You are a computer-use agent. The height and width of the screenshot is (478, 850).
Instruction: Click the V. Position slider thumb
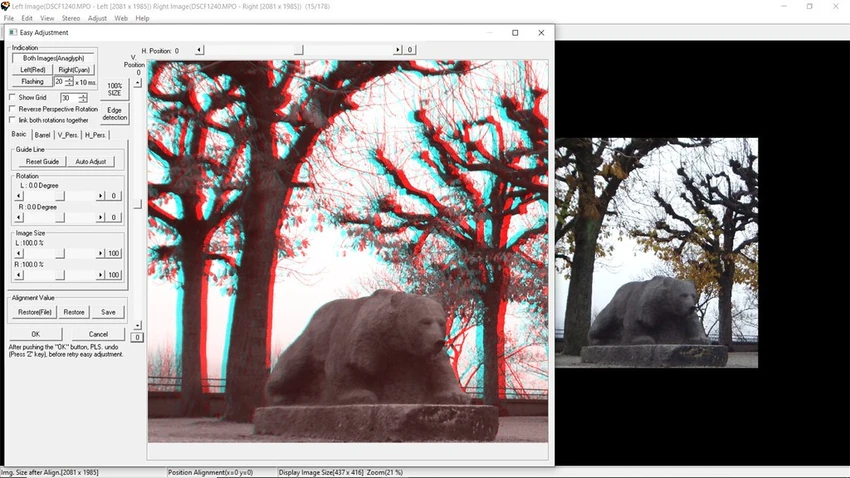click(138, 204)
